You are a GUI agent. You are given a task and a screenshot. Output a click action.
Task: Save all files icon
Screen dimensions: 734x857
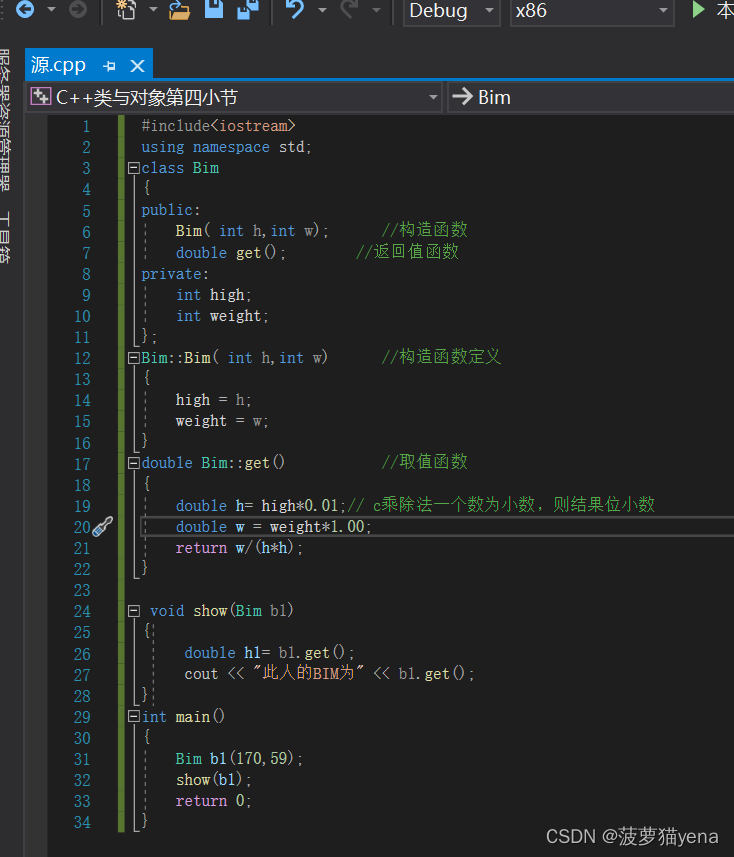point(248,10)
